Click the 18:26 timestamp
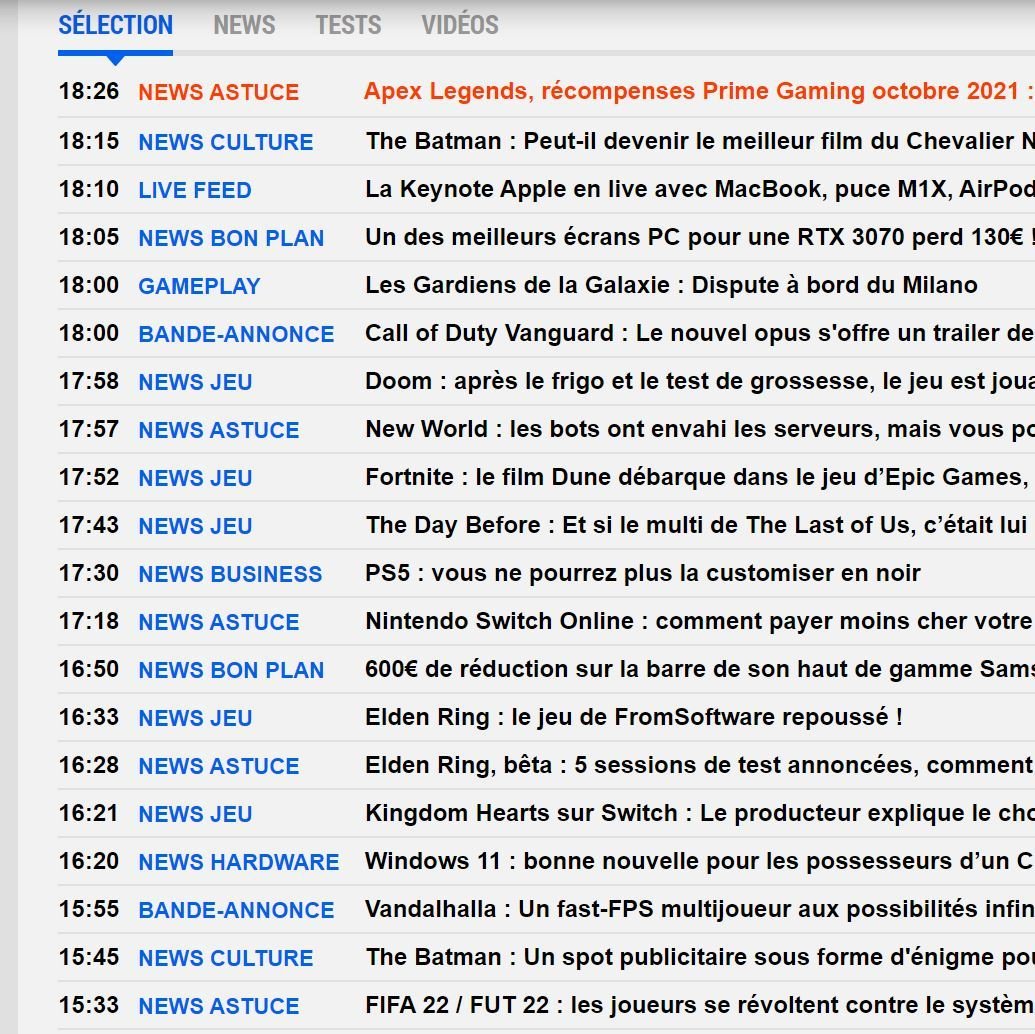The height and width of the screenshot is (1034, 1035). point(89,91)
